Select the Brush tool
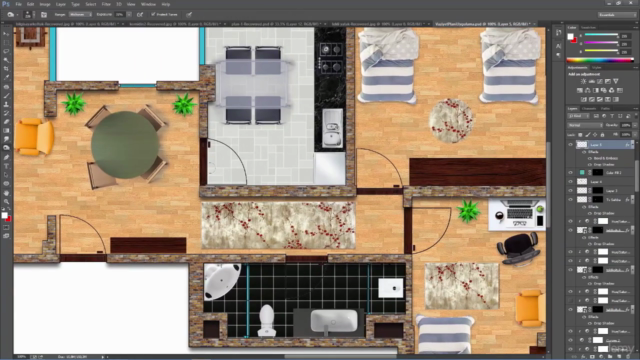 pyautogui.click(x=6, y=96)
